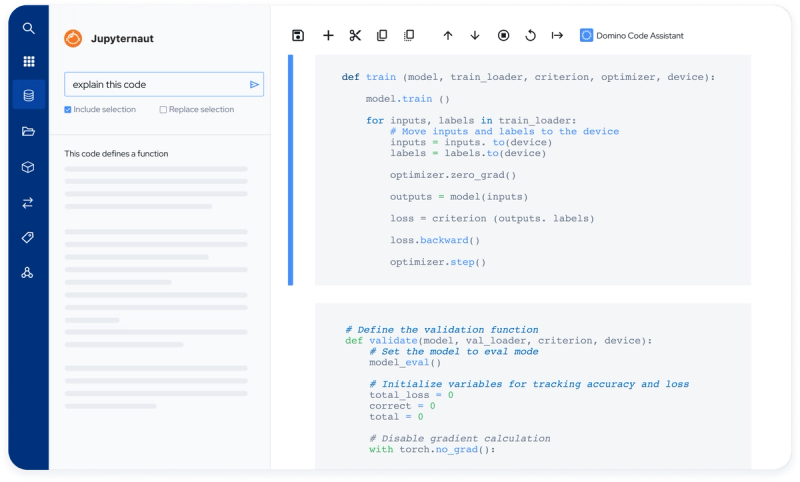The height and width of the screenshot is (482, 800).
Task: Click 'optimizer.zero_grad()' line
Action: tap(453, 175)
